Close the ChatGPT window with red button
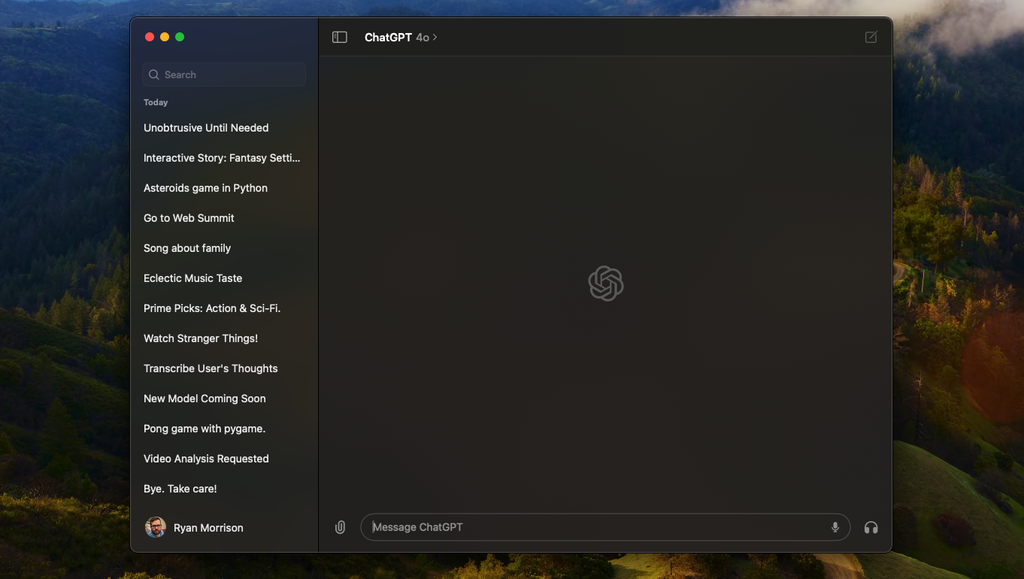Image resolution: width=1024 pixels, height=579 pixels. point(150,37)
